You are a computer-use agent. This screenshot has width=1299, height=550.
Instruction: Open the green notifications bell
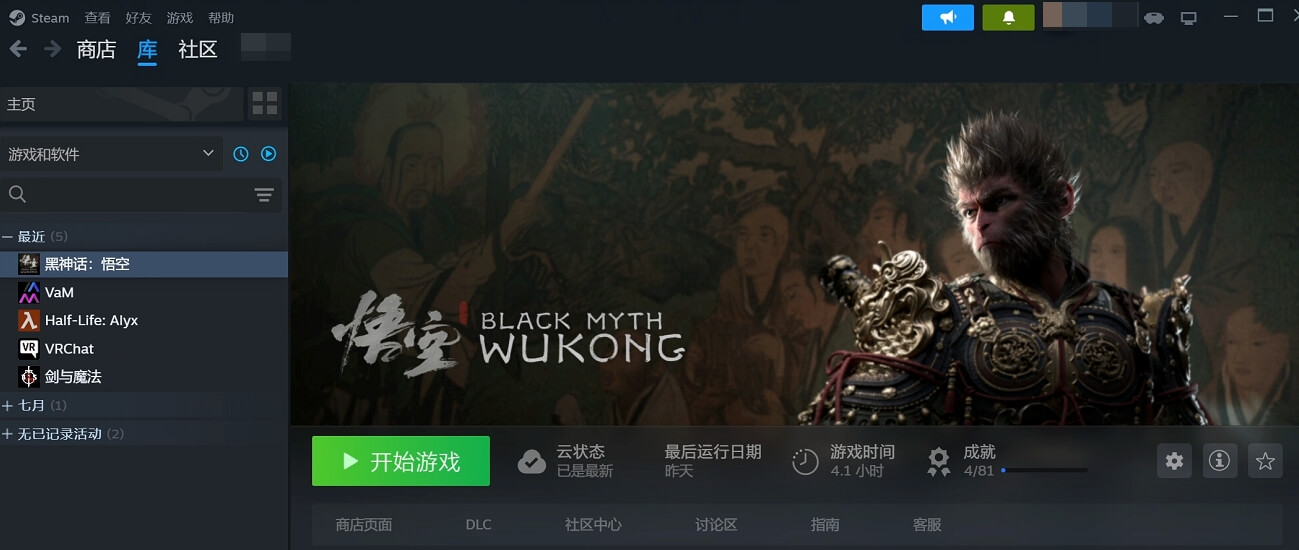point(1008,17)
